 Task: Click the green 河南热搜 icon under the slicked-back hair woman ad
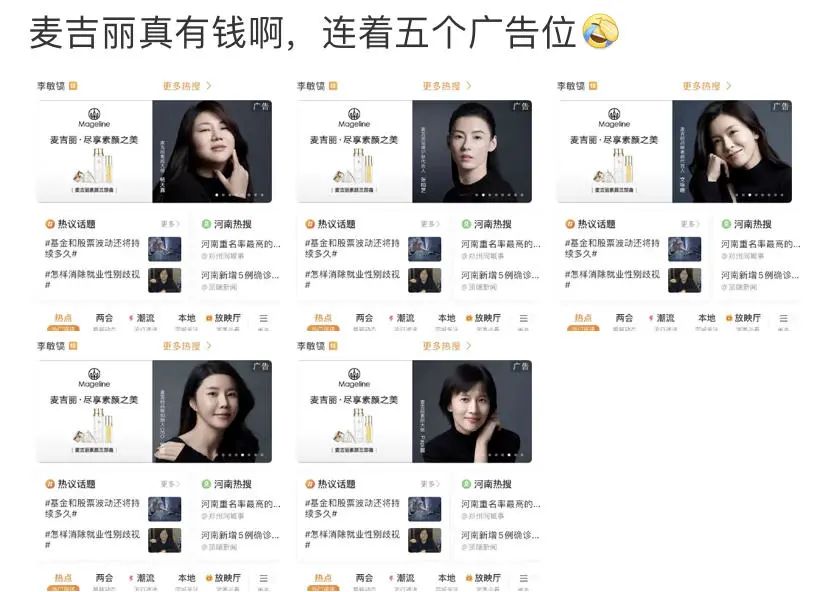[466, 224]
